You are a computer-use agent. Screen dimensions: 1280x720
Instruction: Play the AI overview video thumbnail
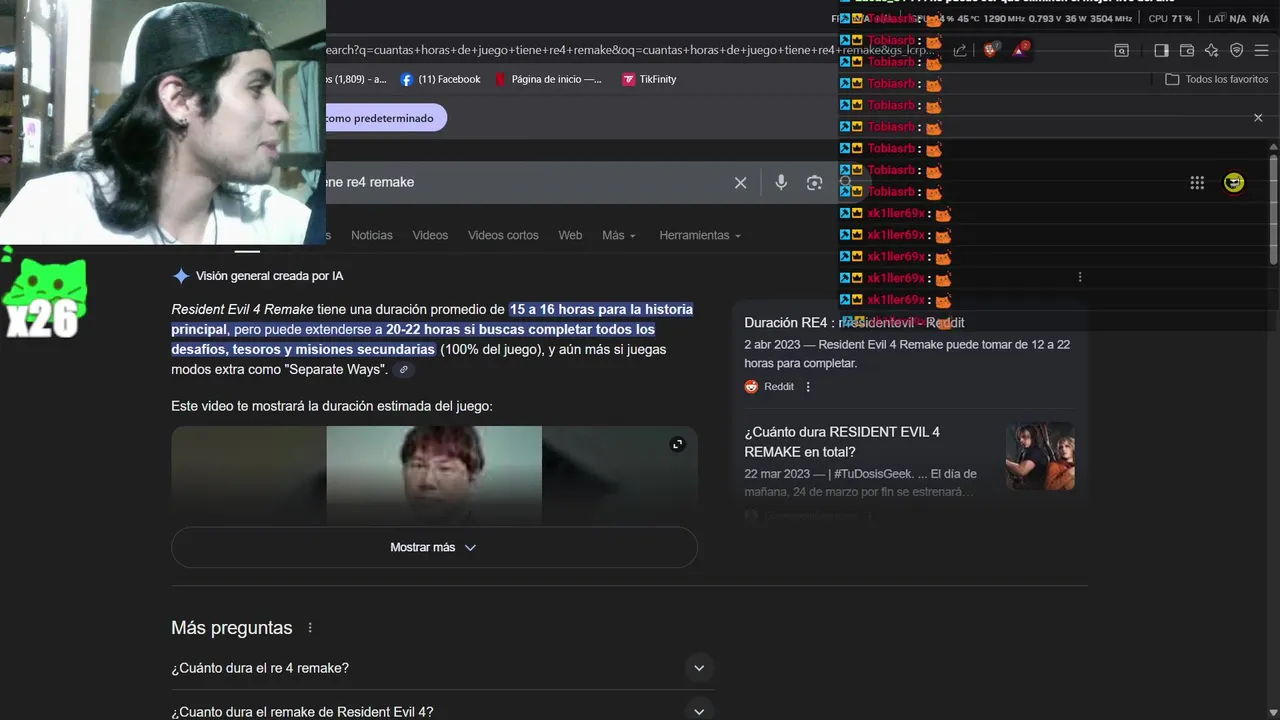click(x=434, y=476)
